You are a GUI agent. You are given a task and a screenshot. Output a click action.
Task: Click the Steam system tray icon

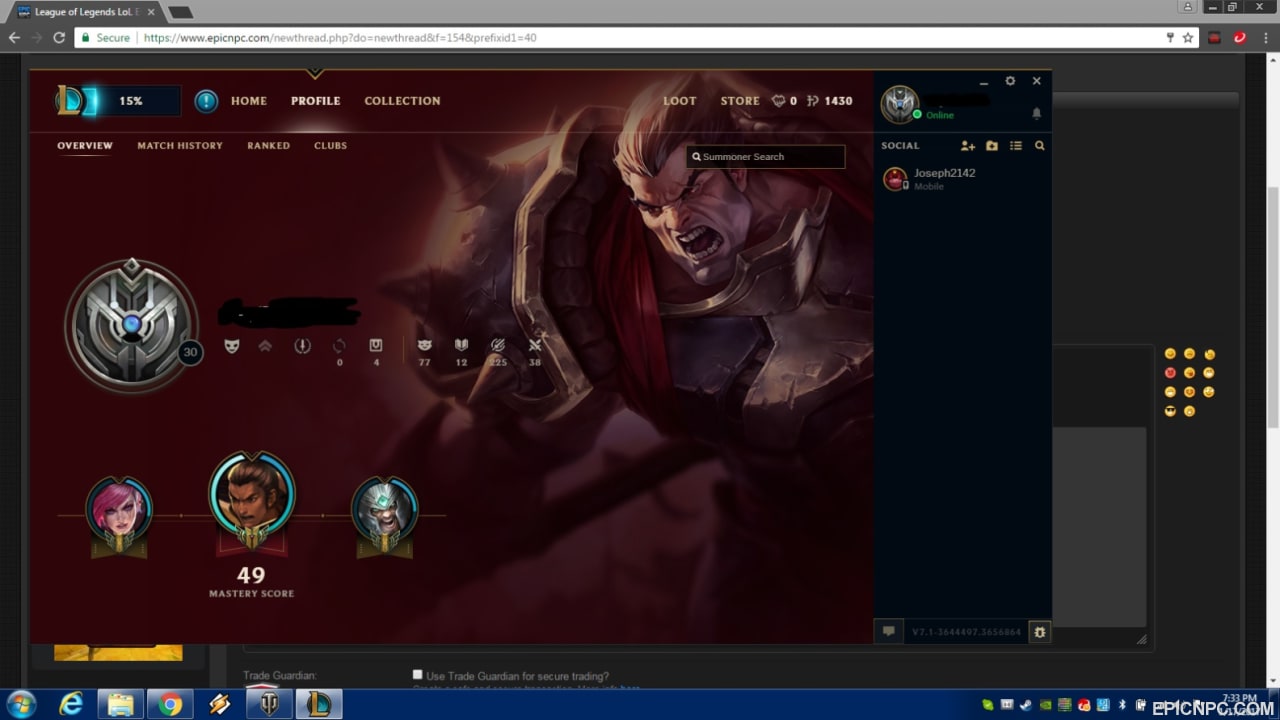pos(1026,704)
